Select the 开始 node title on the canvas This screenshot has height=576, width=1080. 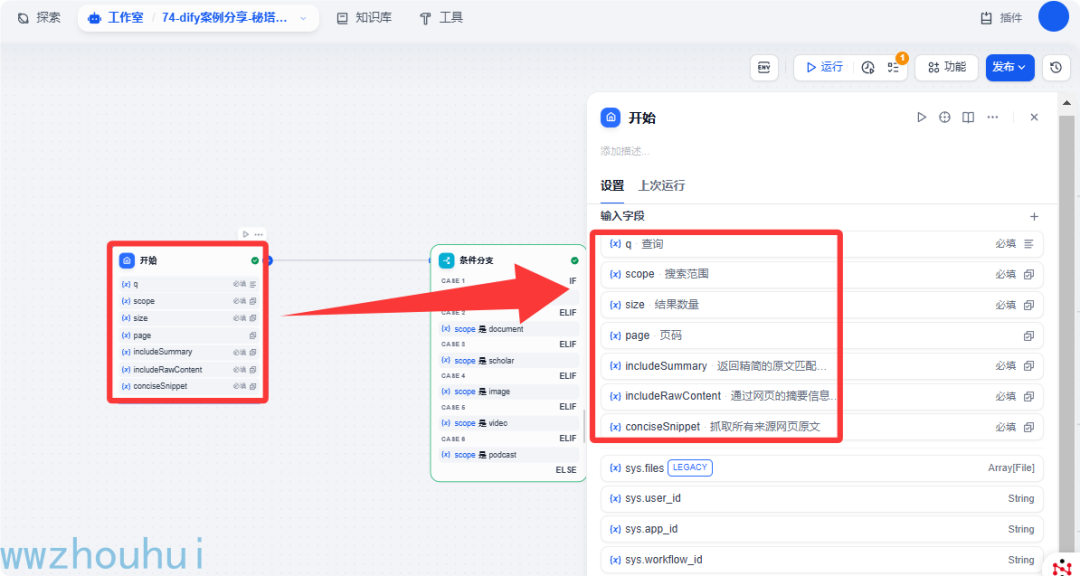(x=148, y=260)
